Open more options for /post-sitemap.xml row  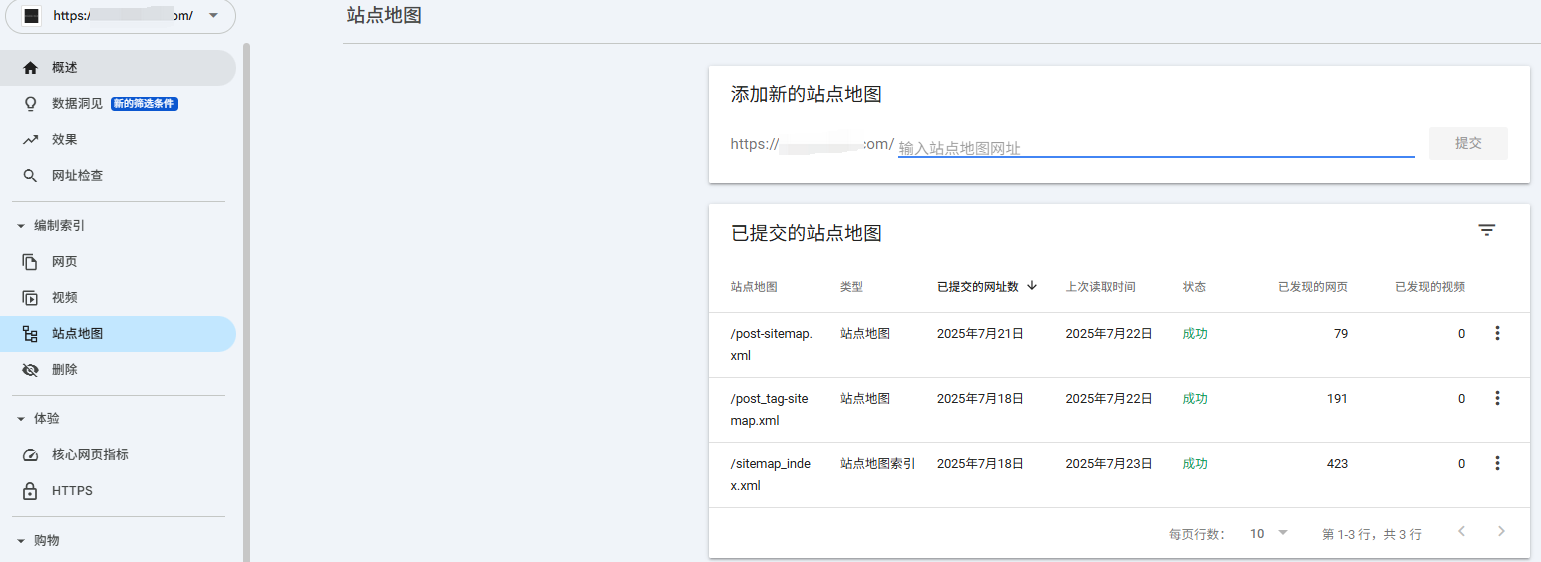(x=1497, y=333)
